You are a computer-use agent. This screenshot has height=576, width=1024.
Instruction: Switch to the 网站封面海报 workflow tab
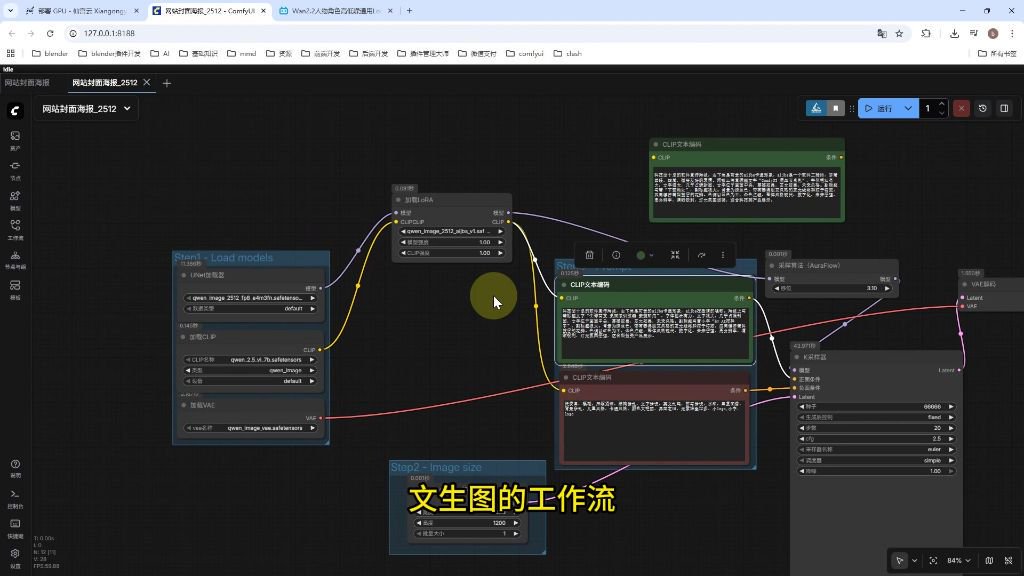pos(27,83)
